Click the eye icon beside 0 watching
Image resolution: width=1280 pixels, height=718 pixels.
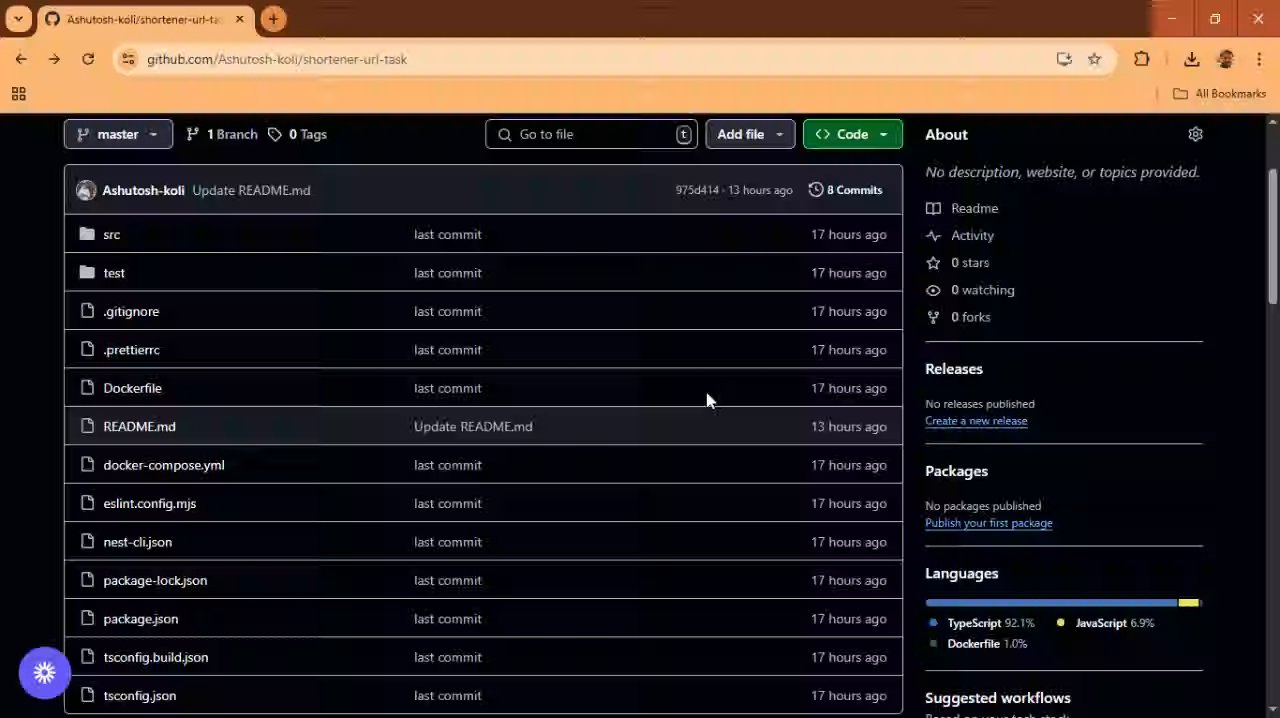pos(933,290)
